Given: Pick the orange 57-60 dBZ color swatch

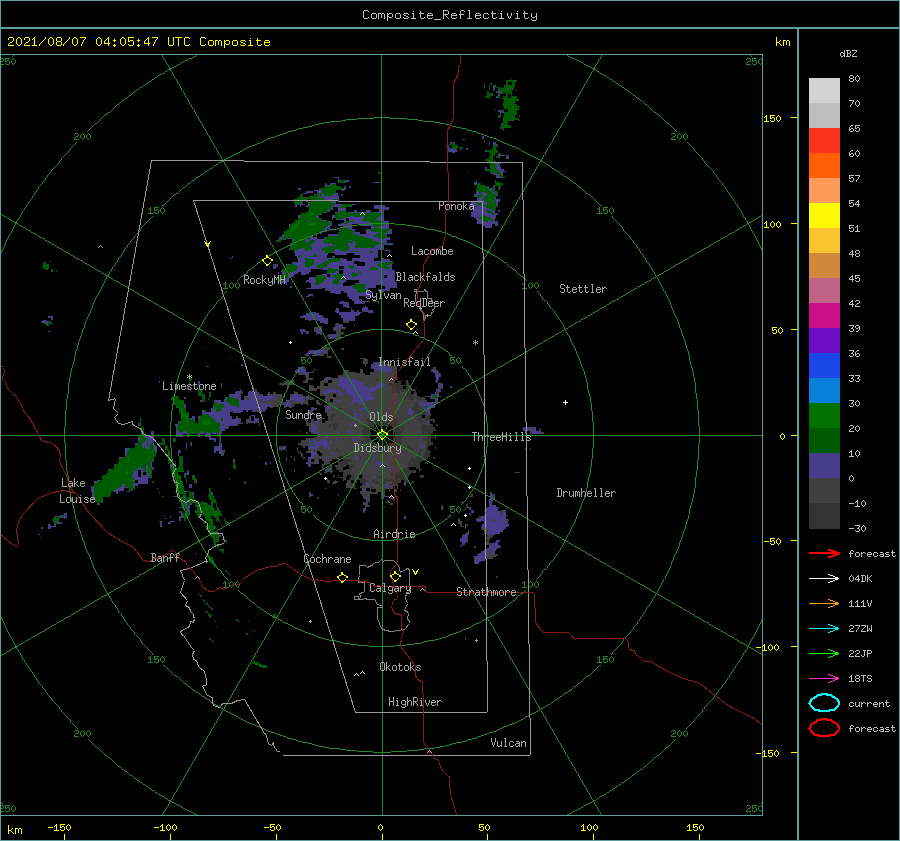Looking at the screenshot, I should [x=824, y=165].
